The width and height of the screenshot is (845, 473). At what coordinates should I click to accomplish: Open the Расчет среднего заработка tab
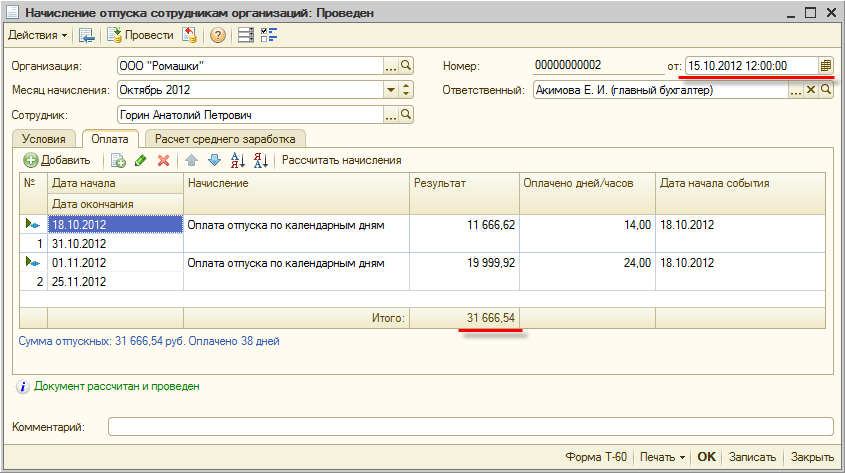(226, 139)
